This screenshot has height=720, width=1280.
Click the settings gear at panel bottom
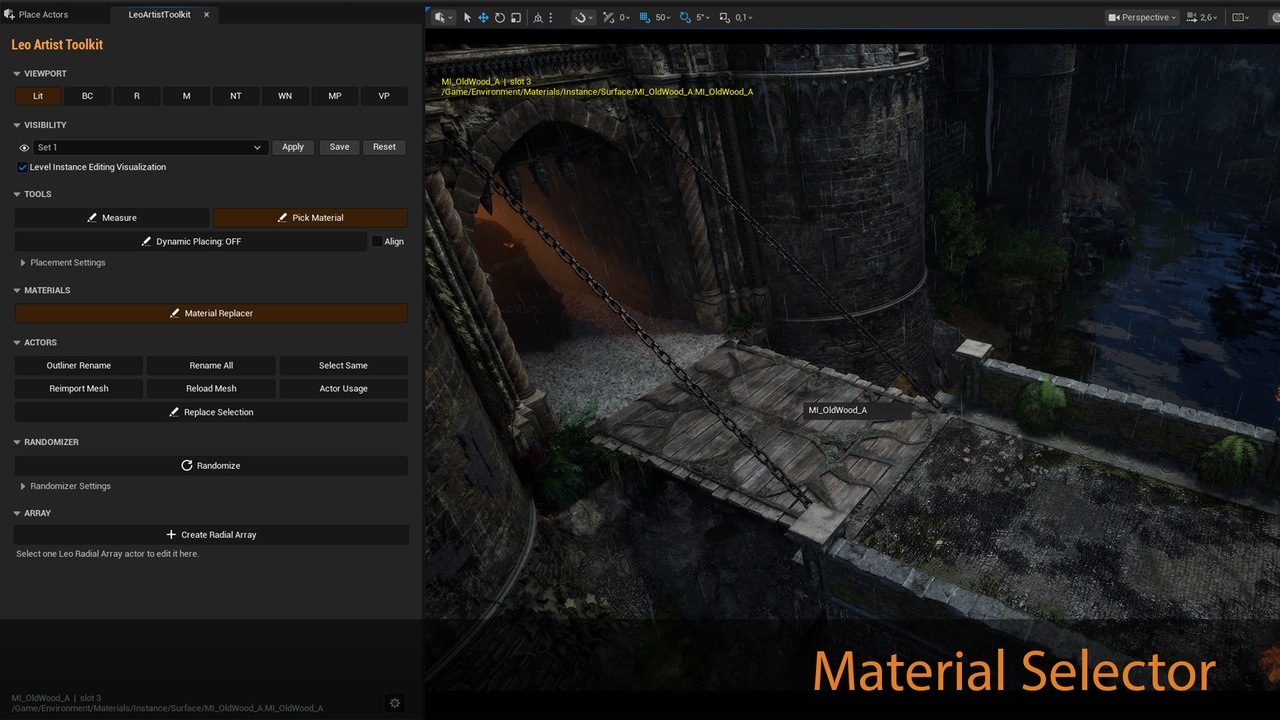pyautogui.click(x=395, y=703)
